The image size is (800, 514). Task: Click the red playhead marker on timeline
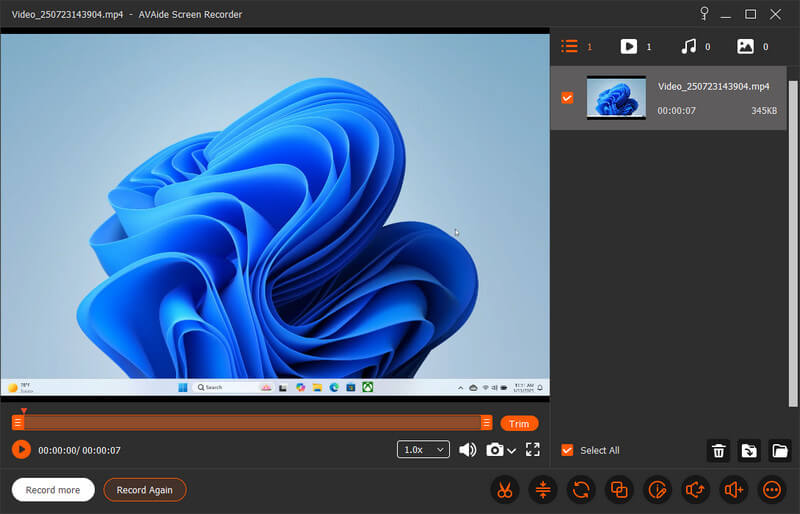[23, 411]
